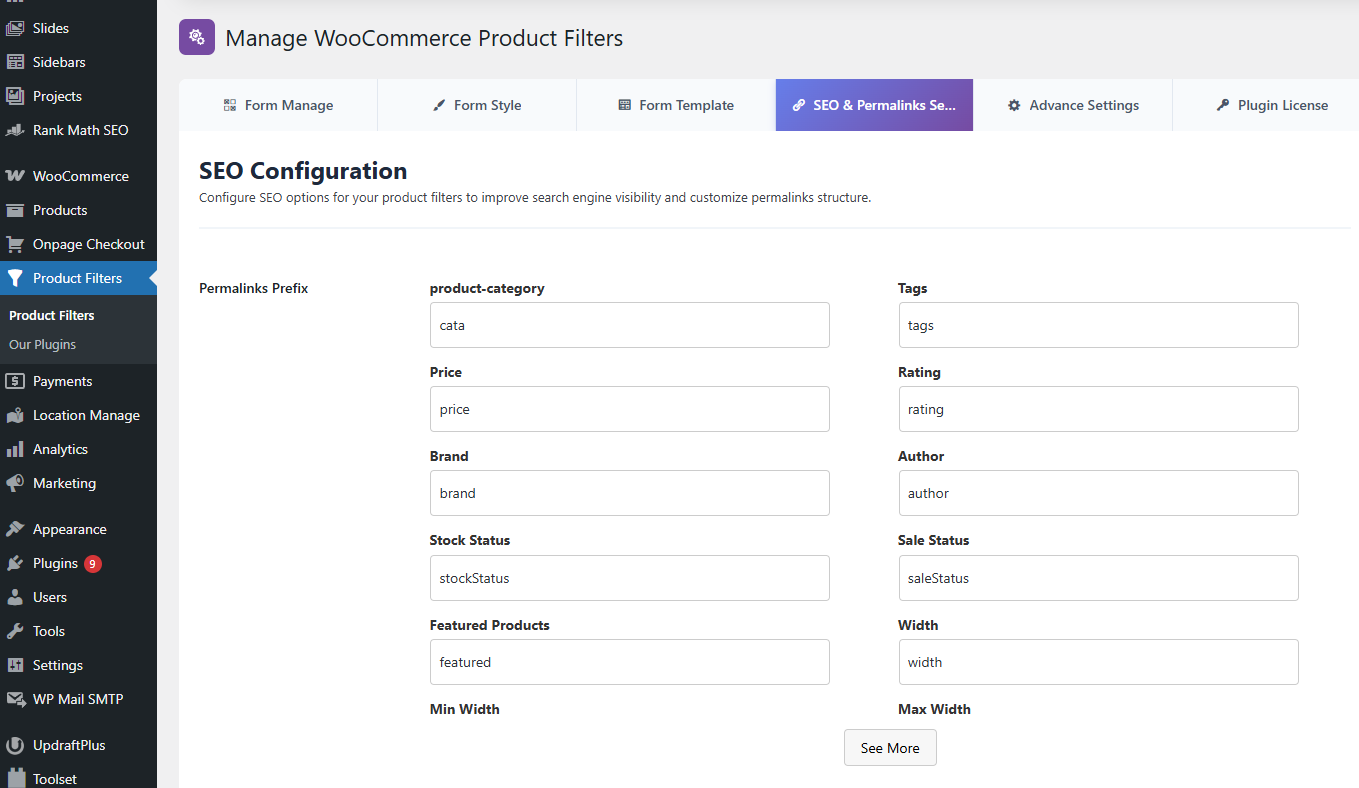Switch to the Form Style tab
This screenshot has height=788, width=1359.
pyautogui.click(x=477, y=105)
